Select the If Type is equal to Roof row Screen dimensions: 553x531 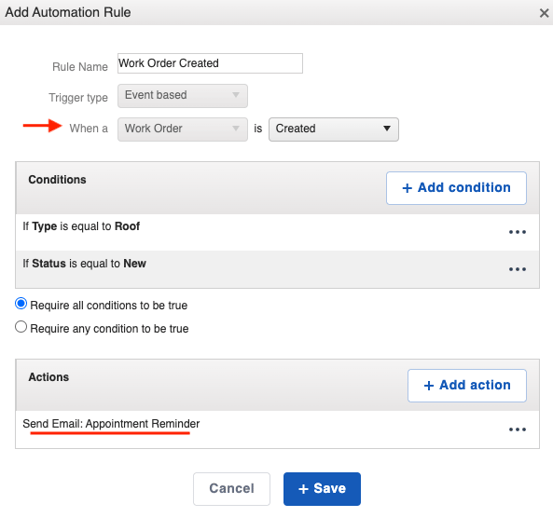click(277, 232)
